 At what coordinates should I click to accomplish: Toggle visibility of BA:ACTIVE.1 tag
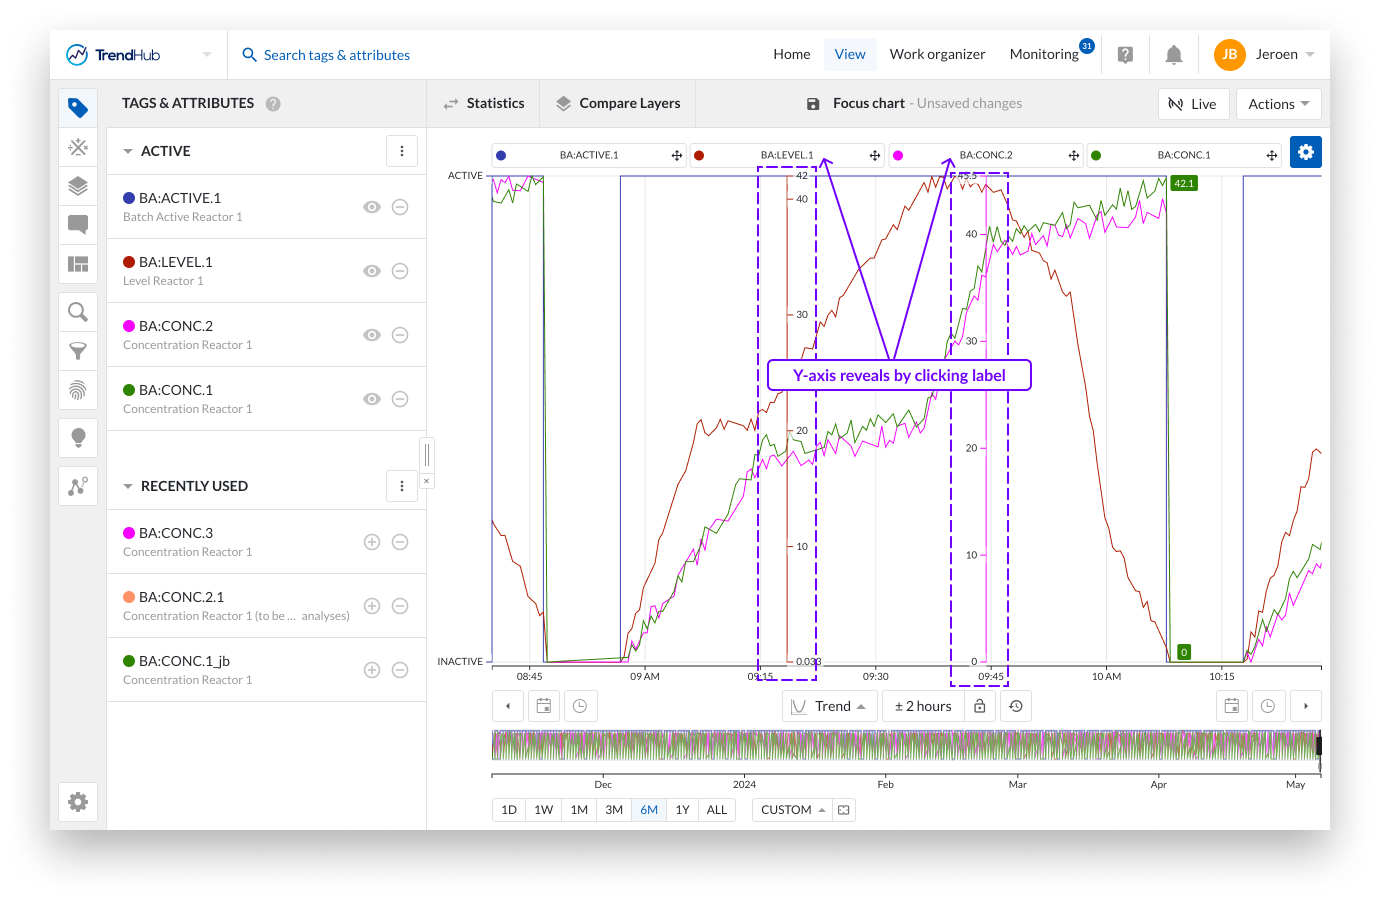(372, 207)
